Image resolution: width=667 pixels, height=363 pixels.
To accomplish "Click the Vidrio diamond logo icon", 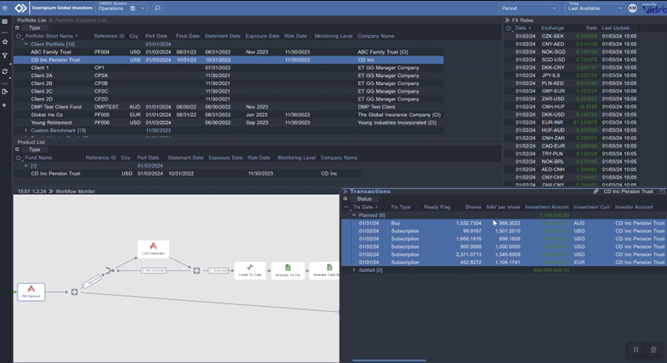I will click(x=20, y=8).
